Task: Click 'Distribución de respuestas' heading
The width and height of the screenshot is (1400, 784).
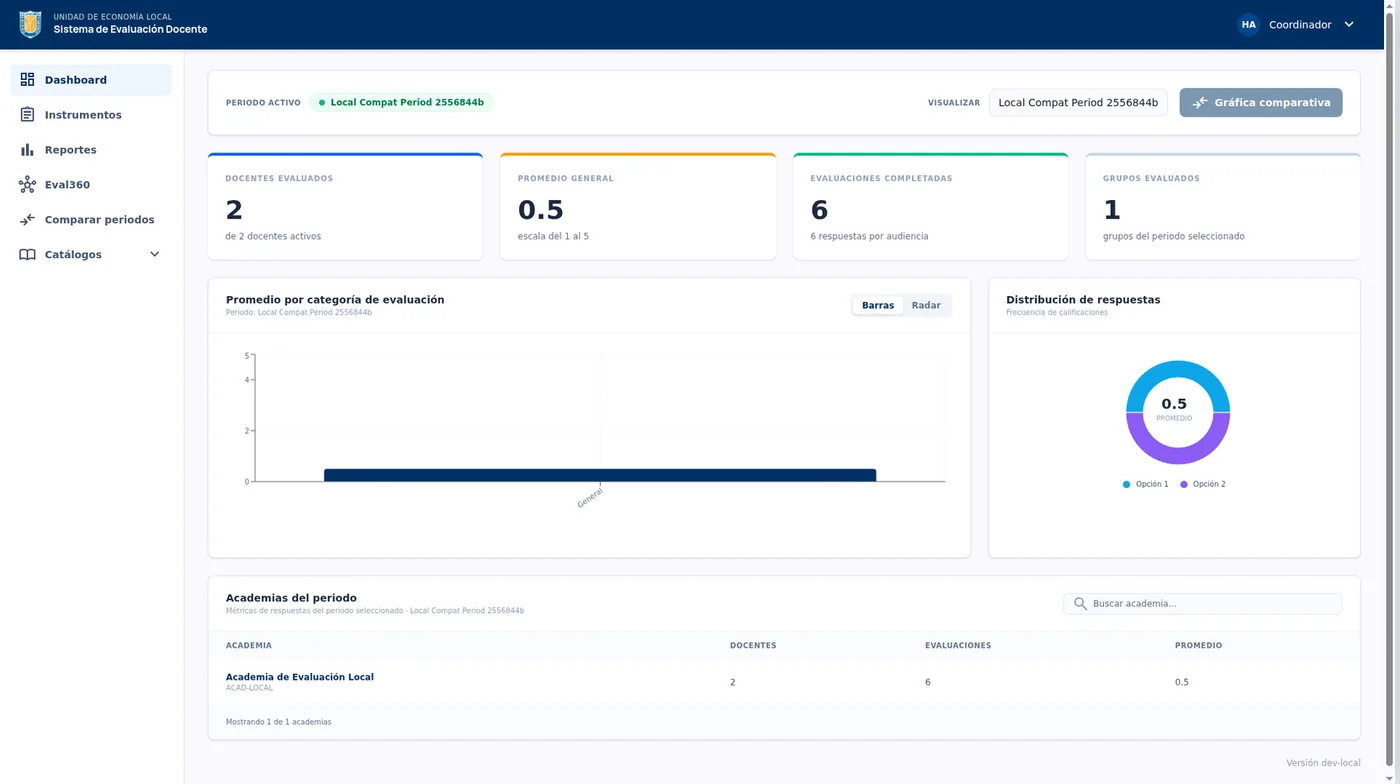Action: pyautogui.click(x=1083, y=300)
